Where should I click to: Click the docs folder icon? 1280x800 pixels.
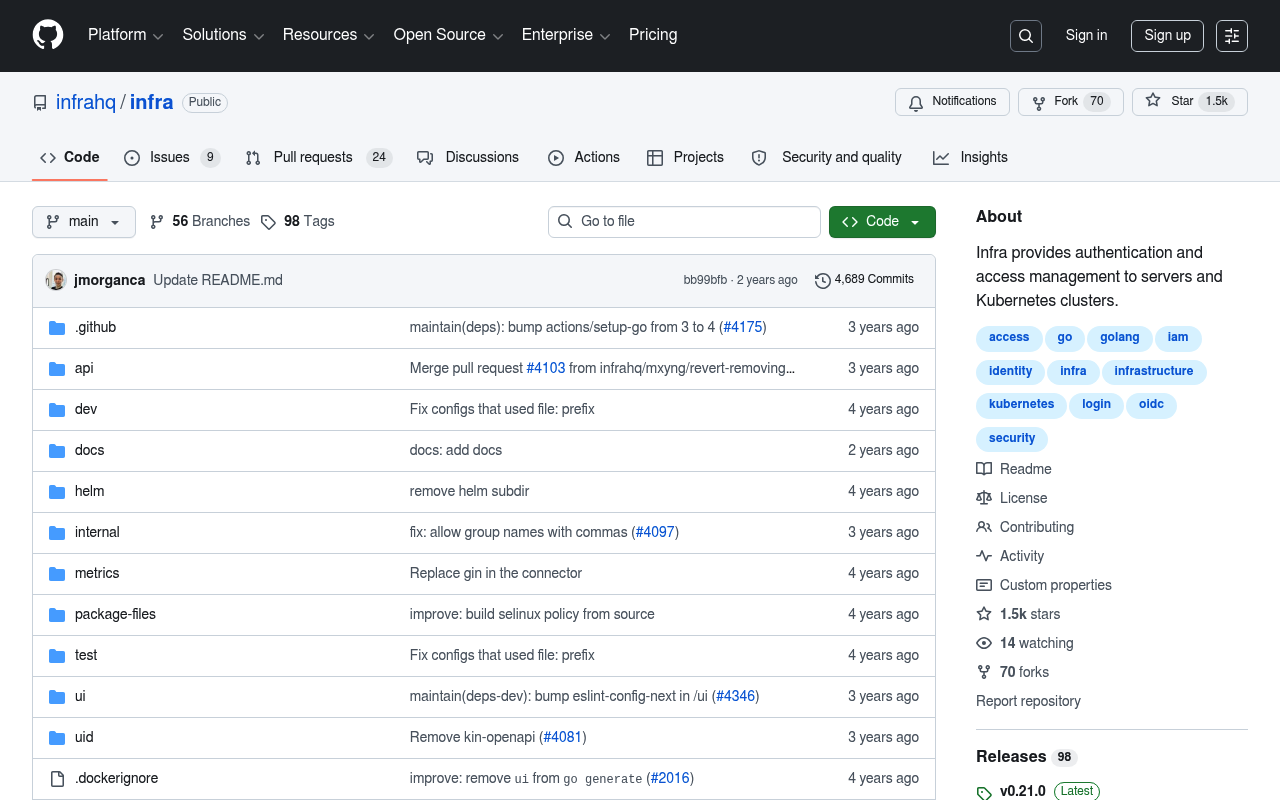coord(57,451)
